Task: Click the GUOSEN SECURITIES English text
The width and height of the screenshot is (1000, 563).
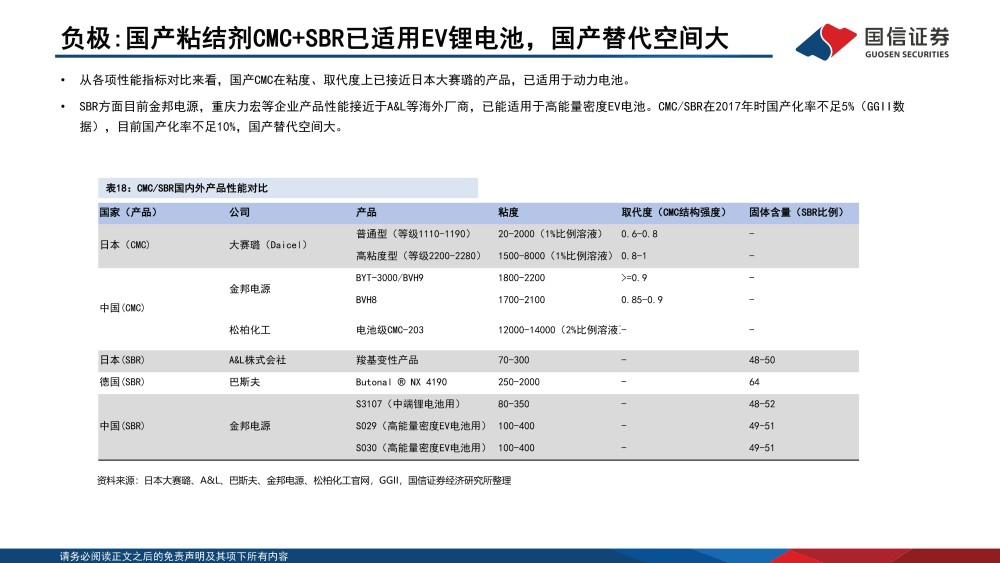Action: [907, 54]
